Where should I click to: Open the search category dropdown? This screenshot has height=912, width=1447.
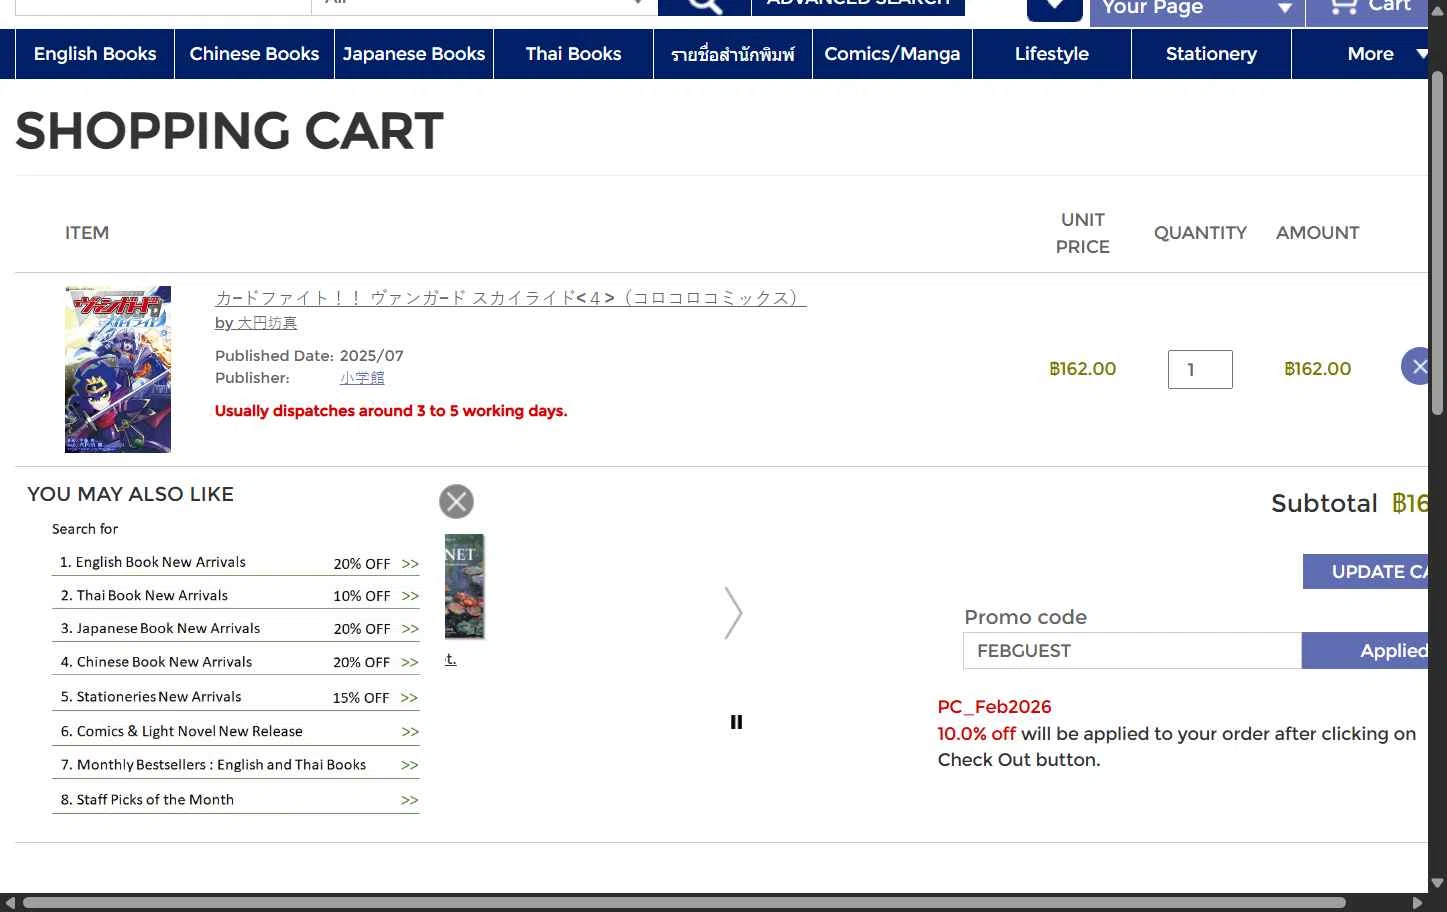[x=484, y=5]
